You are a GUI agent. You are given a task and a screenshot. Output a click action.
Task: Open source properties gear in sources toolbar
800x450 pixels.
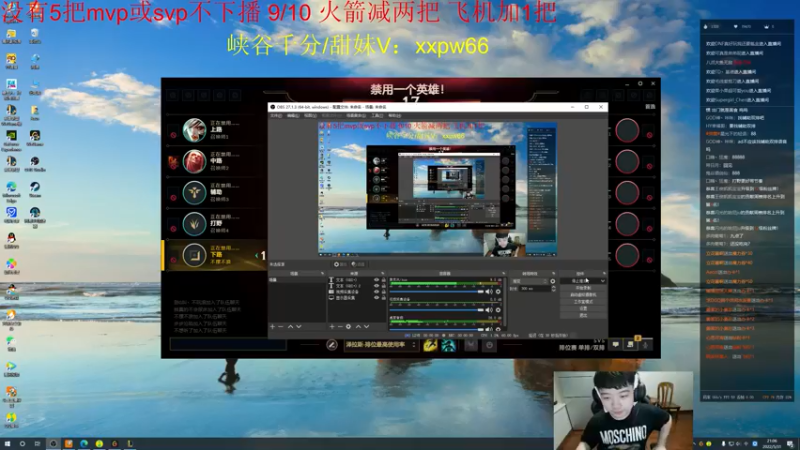click(348, 327)
